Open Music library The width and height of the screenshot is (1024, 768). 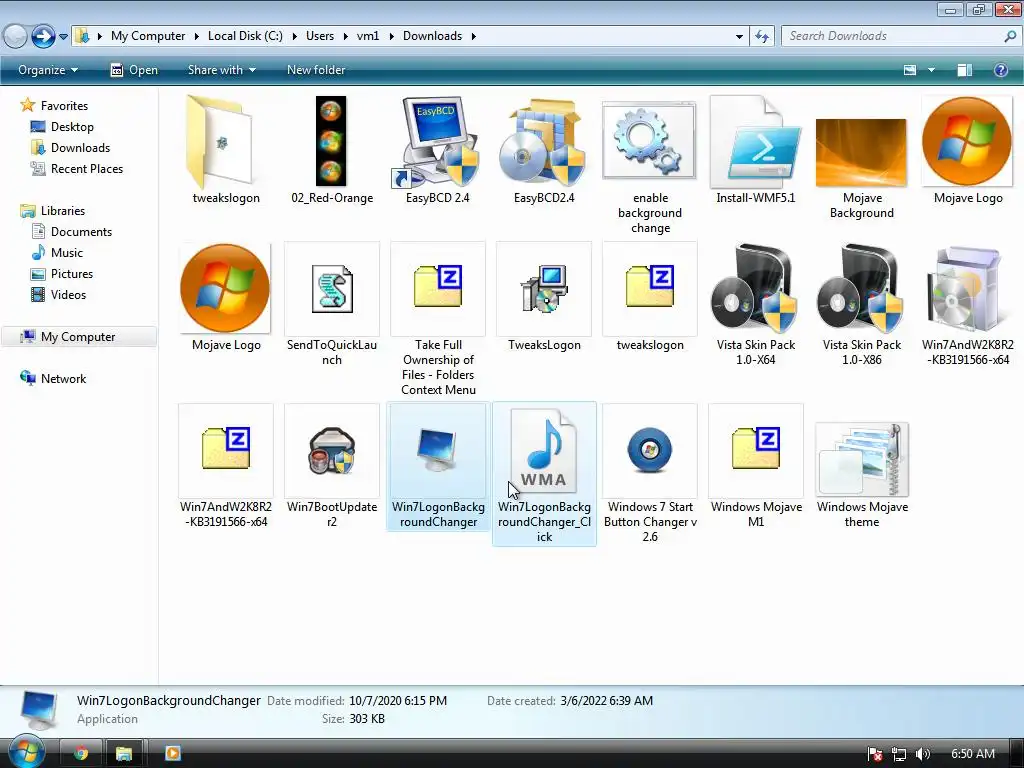[67, 253]
